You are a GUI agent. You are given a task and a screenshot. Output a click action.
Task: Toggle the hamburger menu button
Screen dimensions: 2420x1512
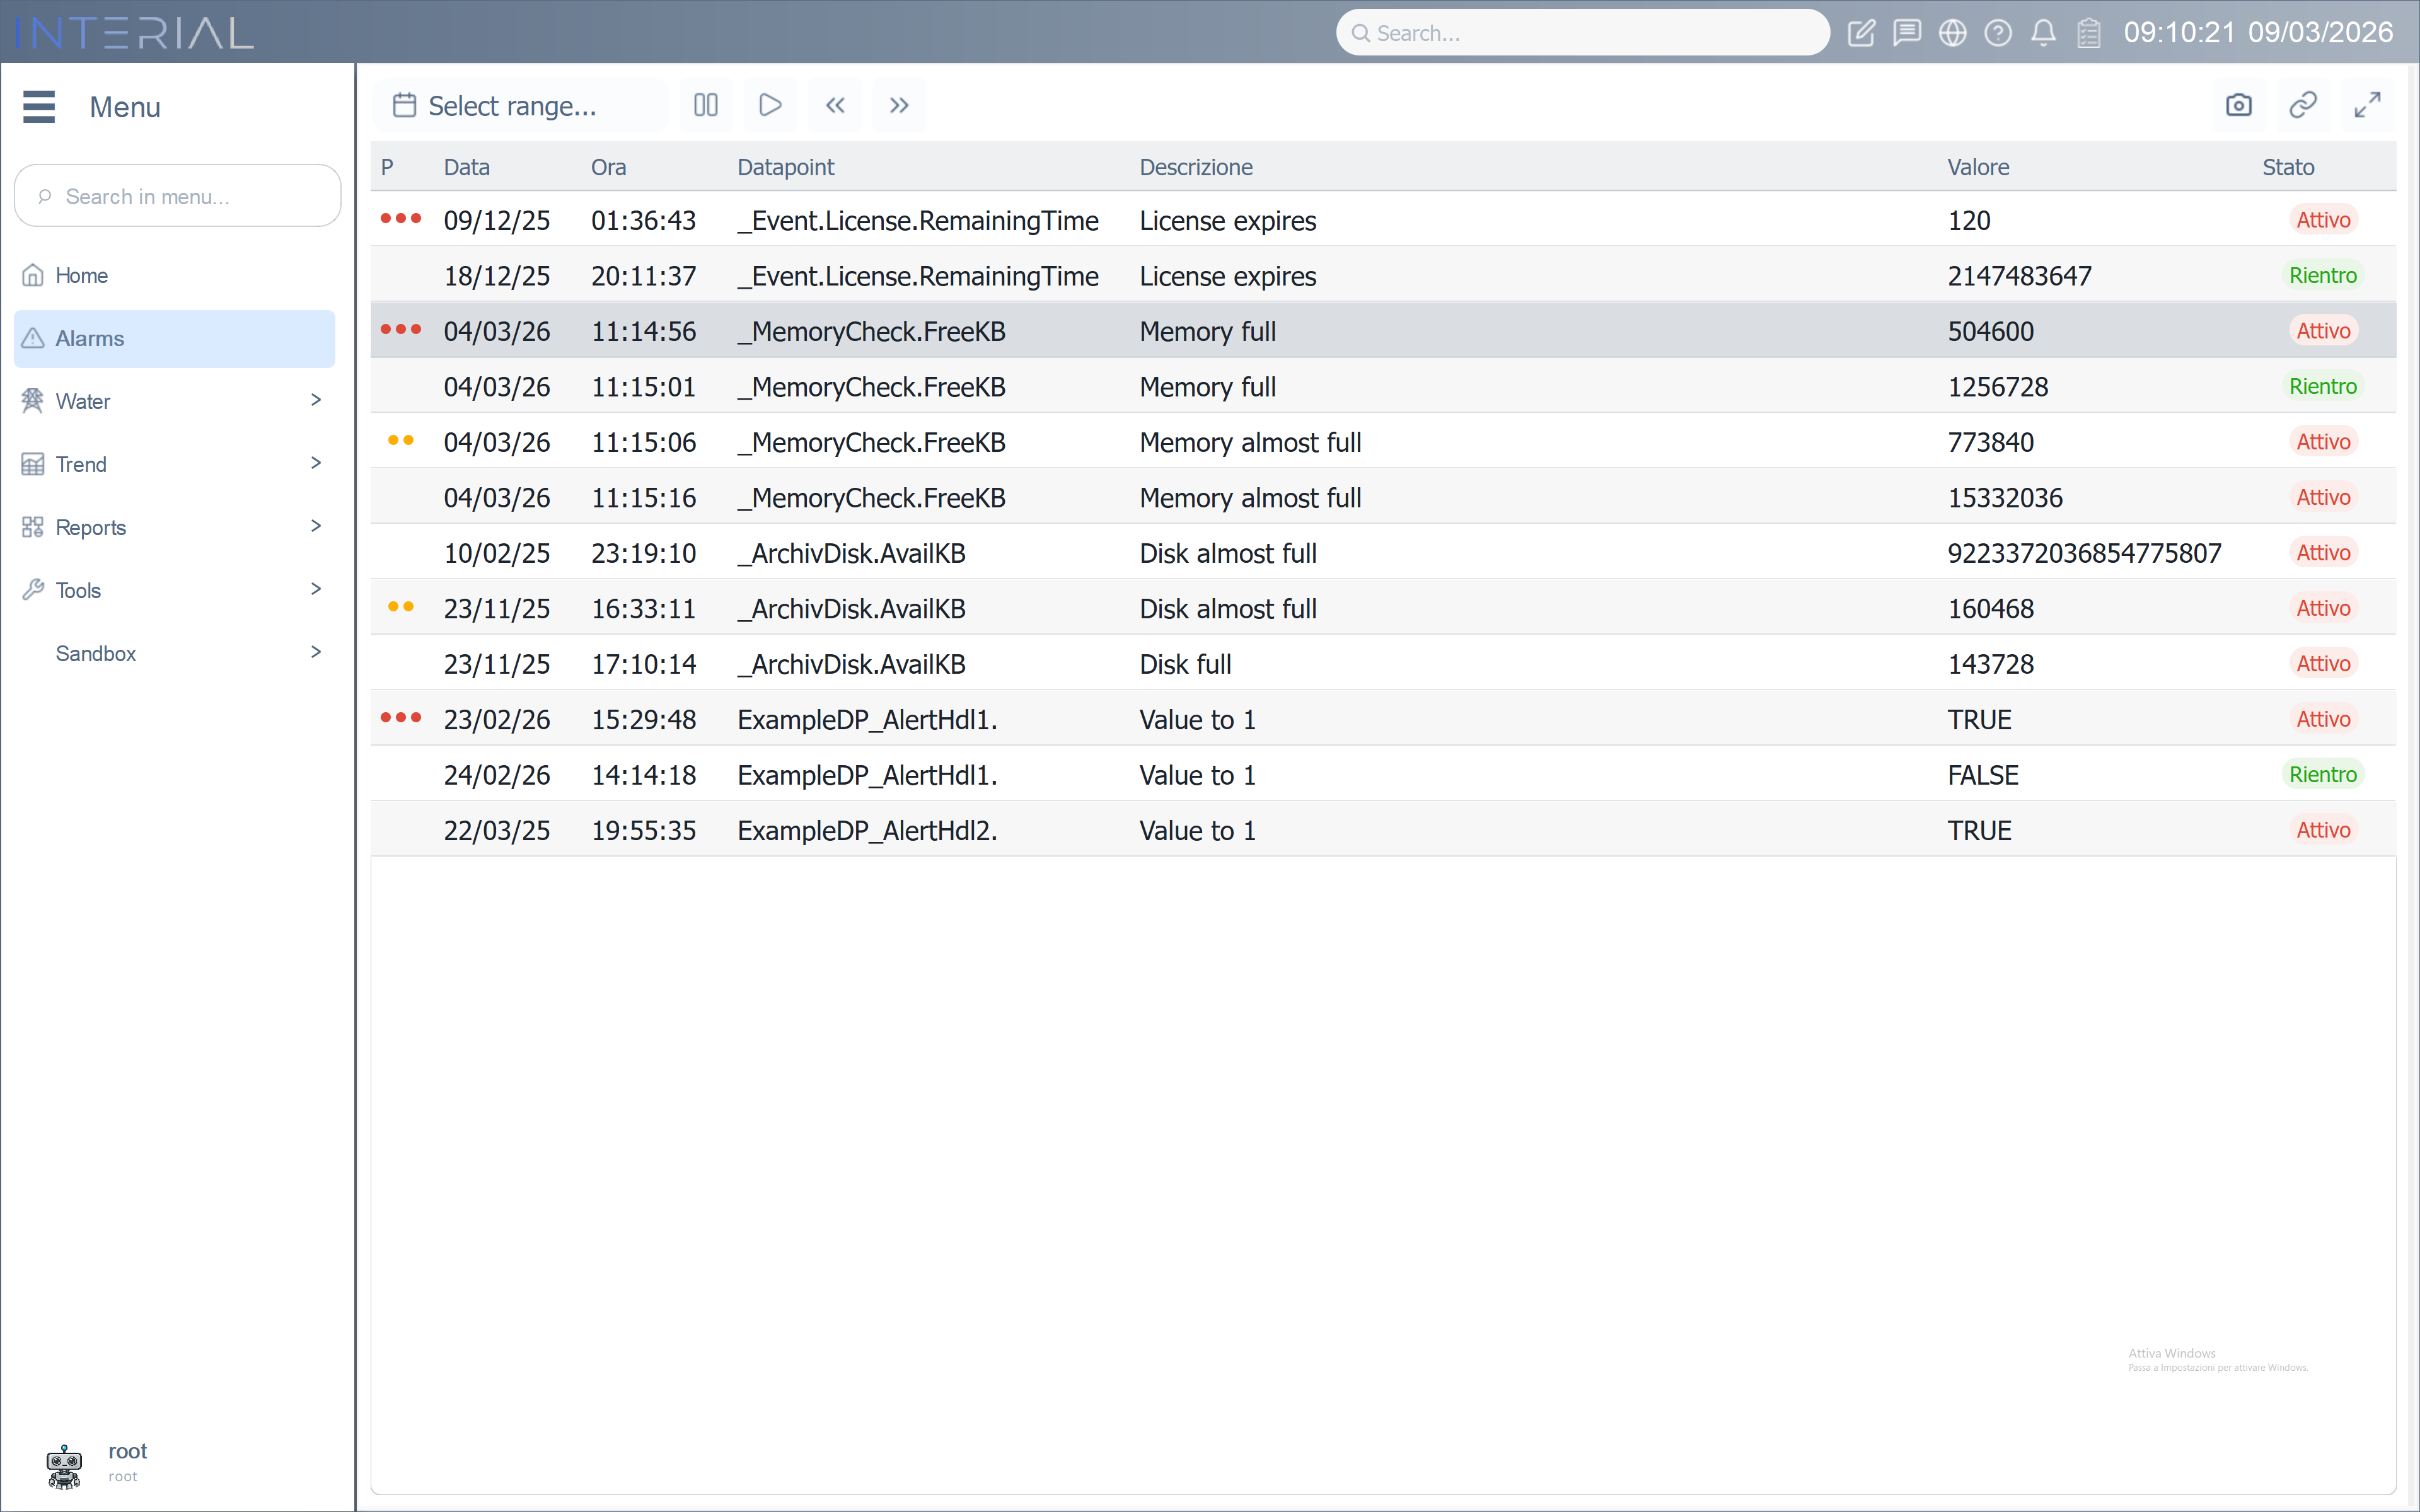pyautogui.click(x=39, y=106)
